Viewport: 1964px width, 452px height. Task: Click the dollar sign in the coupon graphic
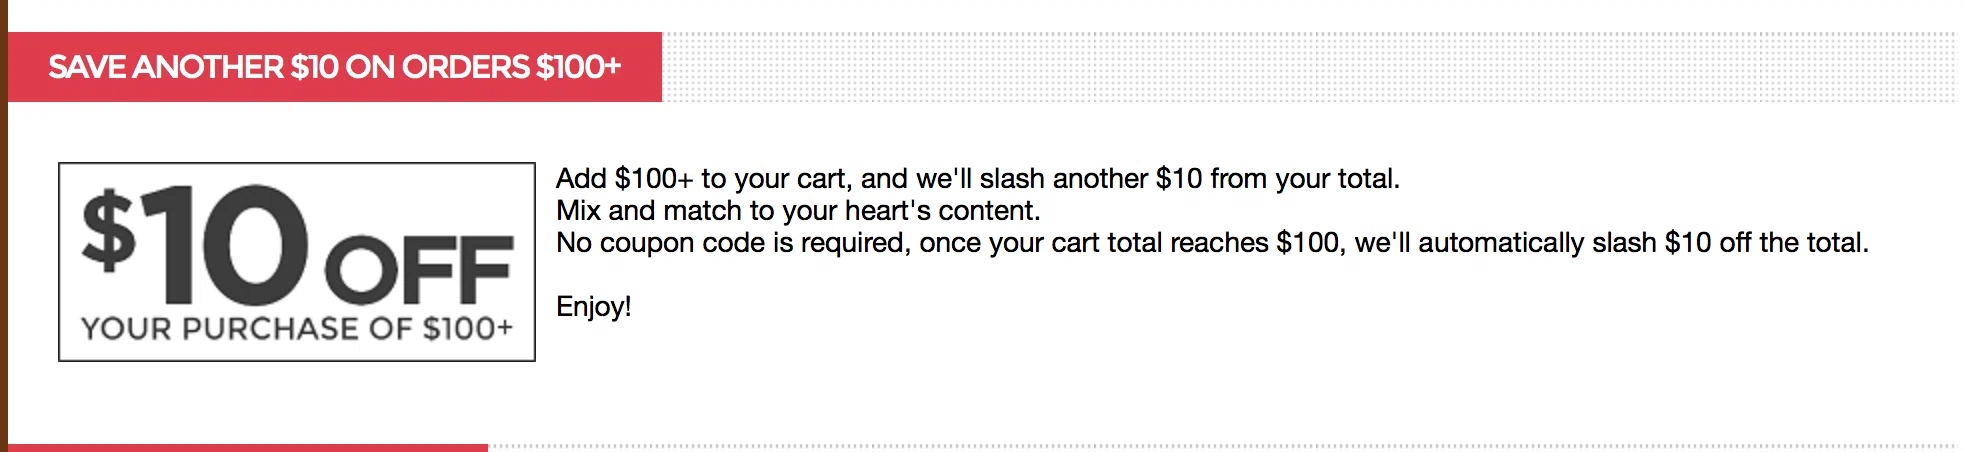pyautogui.click(x=108, y=232)
